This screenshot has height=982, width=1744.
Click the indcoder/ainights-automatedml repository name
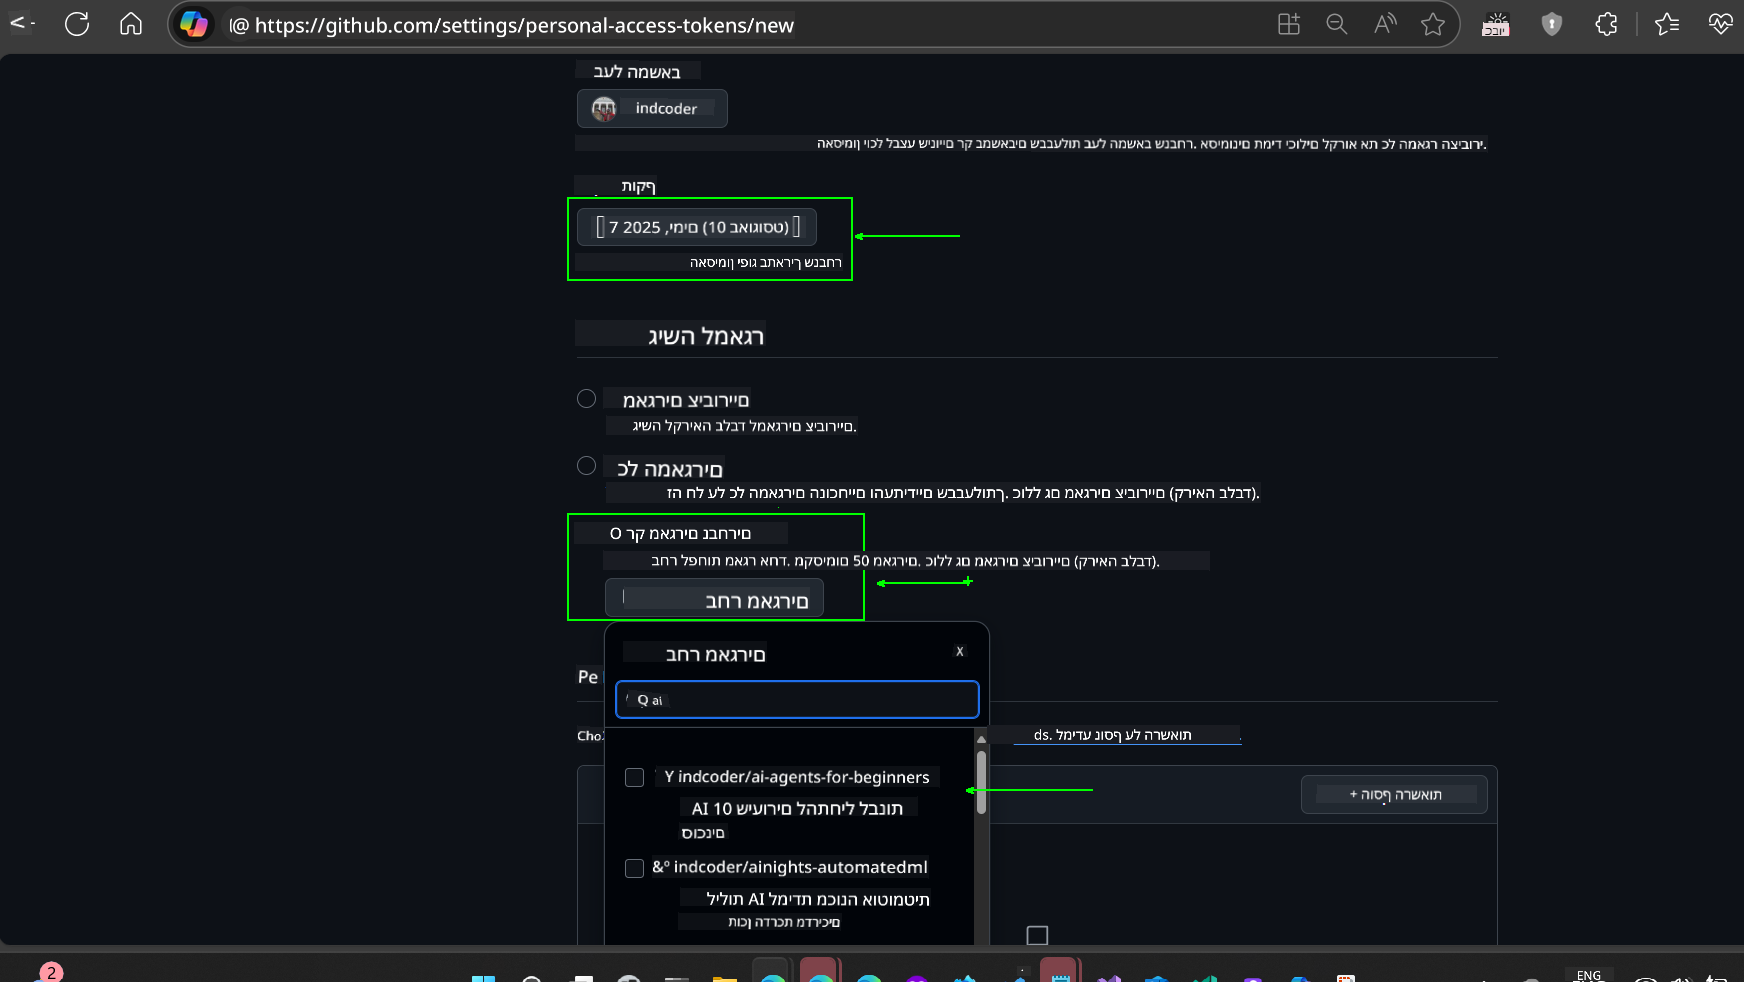click(x=801, y=867)
